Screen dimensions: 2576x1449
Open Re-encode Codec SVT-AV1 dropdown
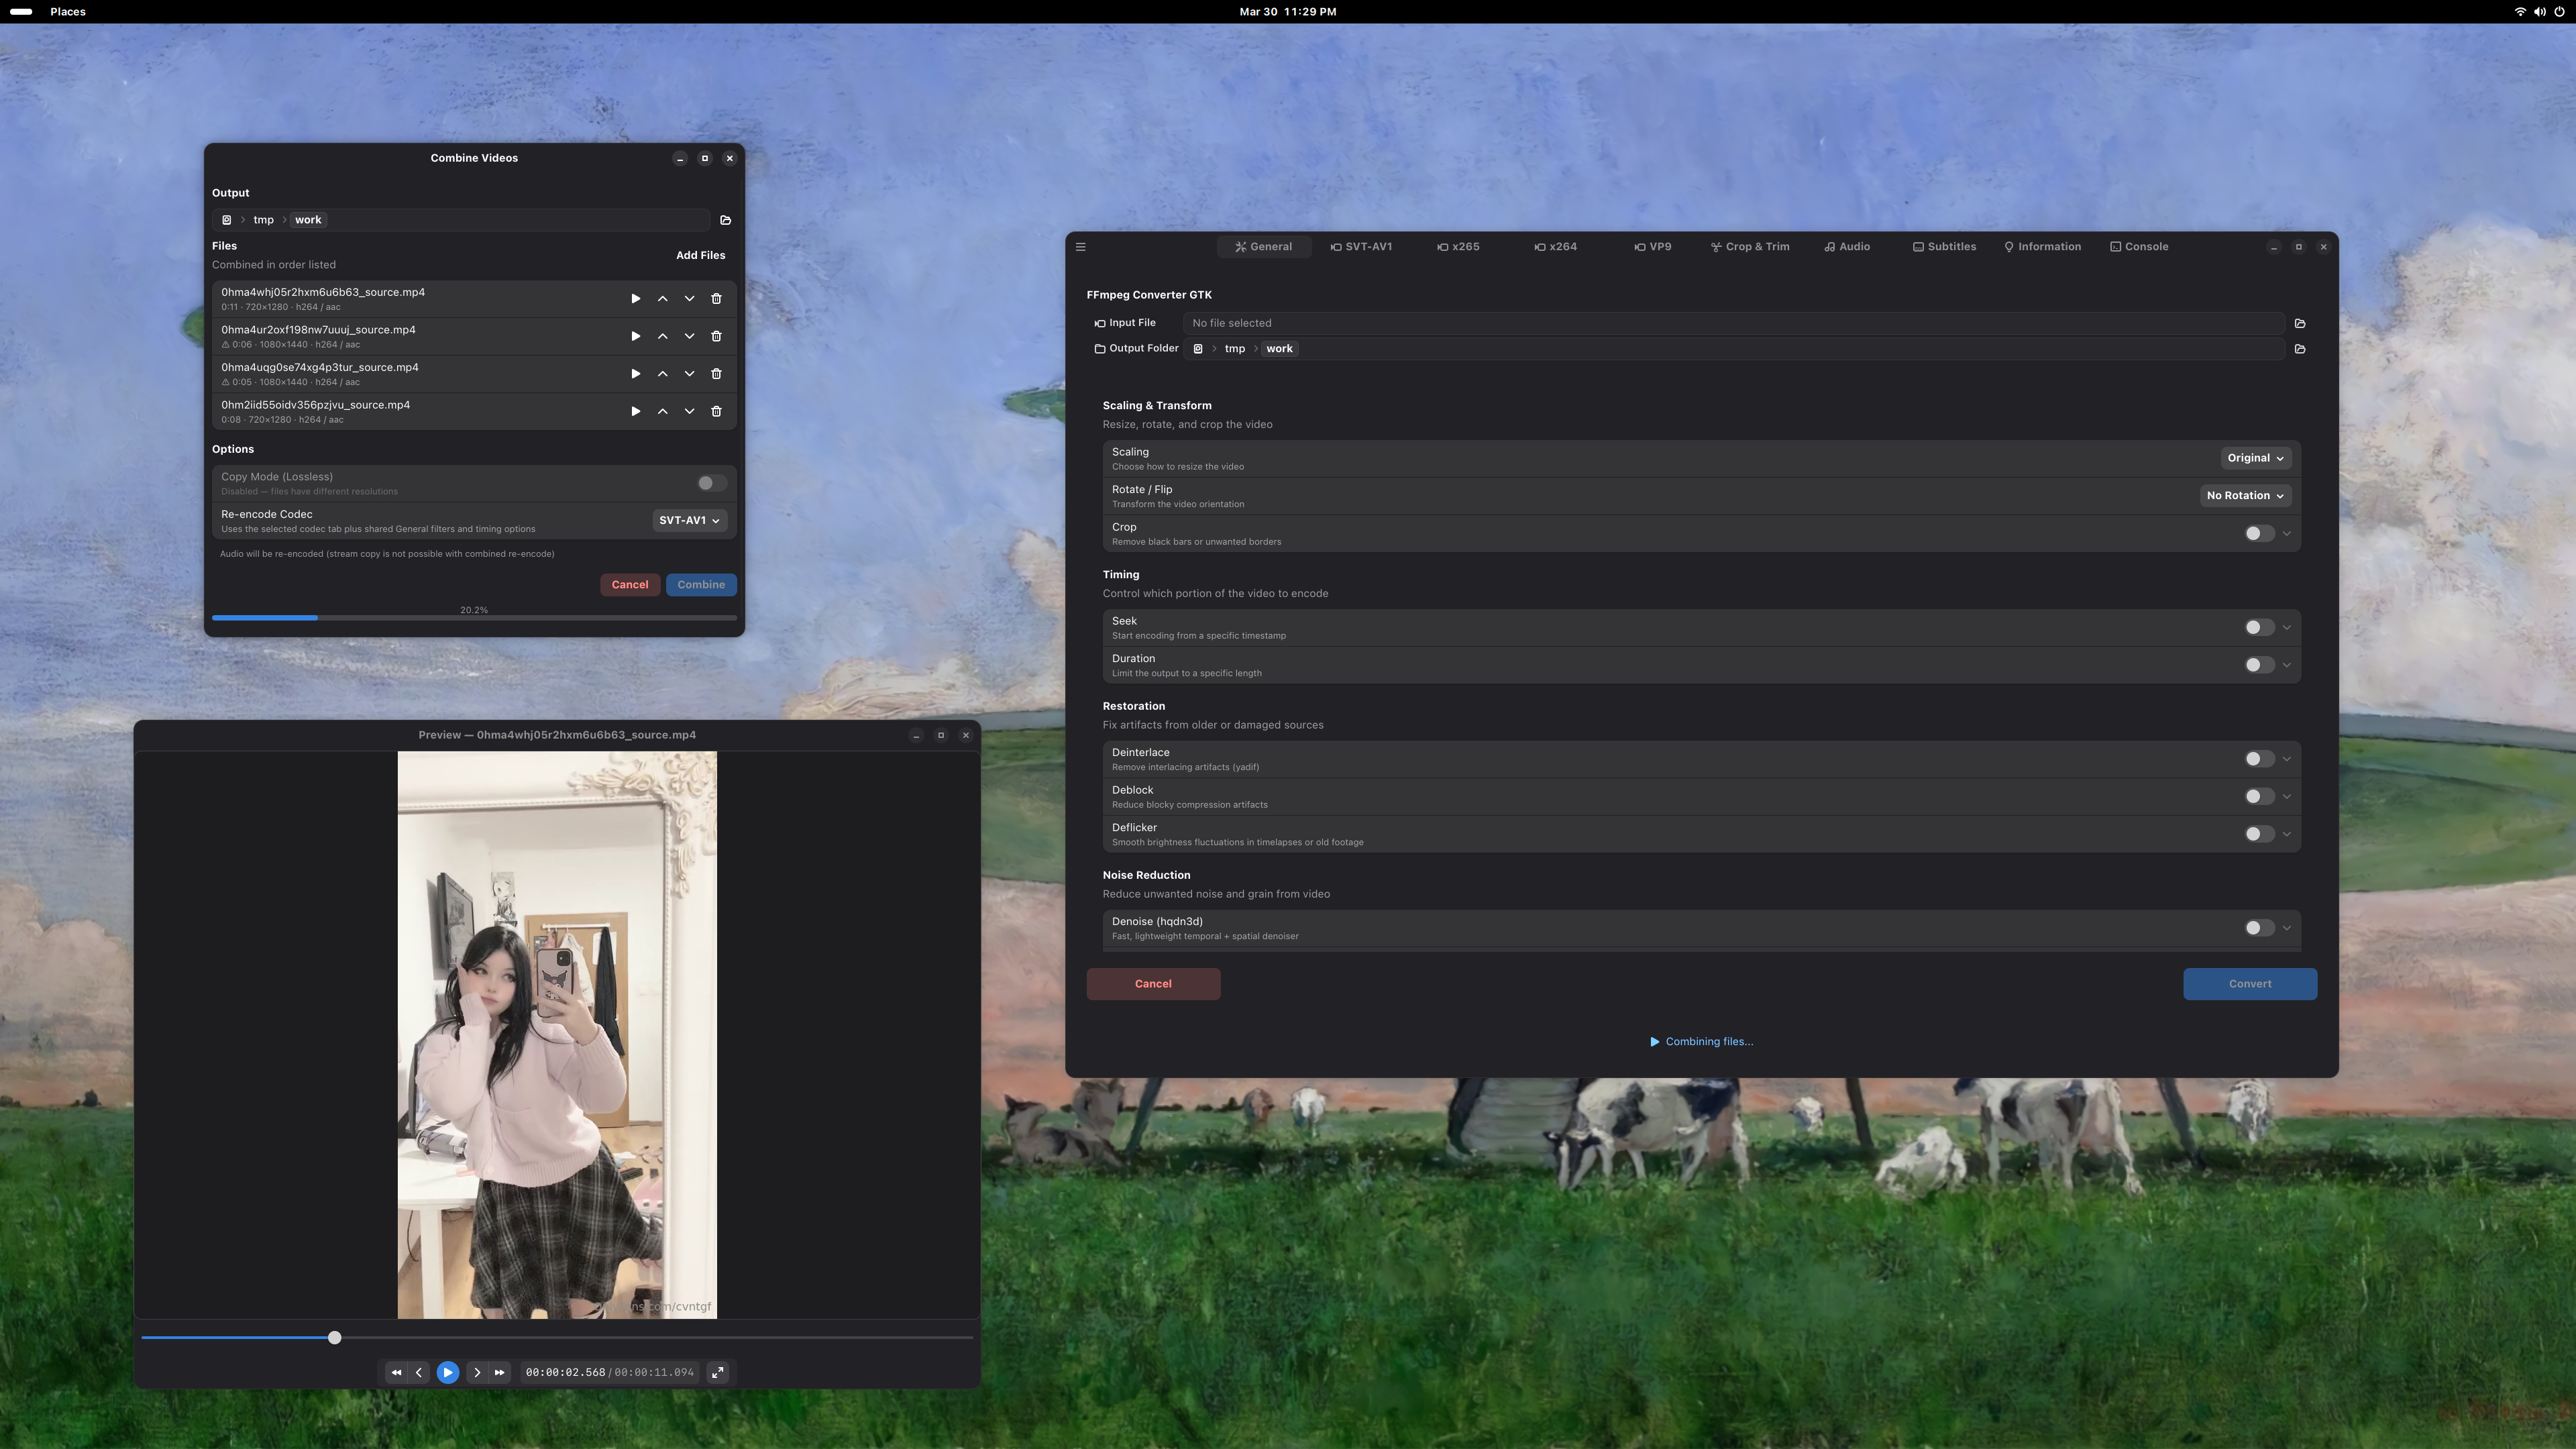click(689, 520)
